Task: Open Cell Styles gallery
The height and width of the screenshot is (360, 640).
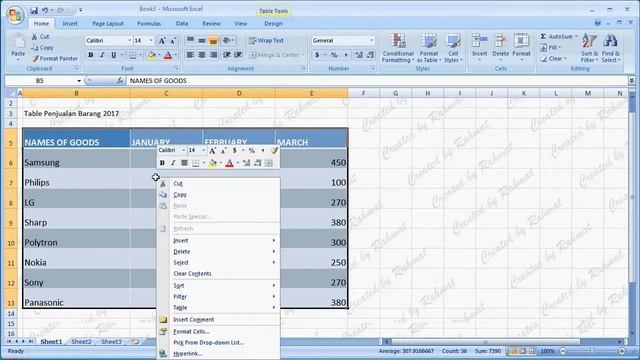Action: tap(453, 48)
